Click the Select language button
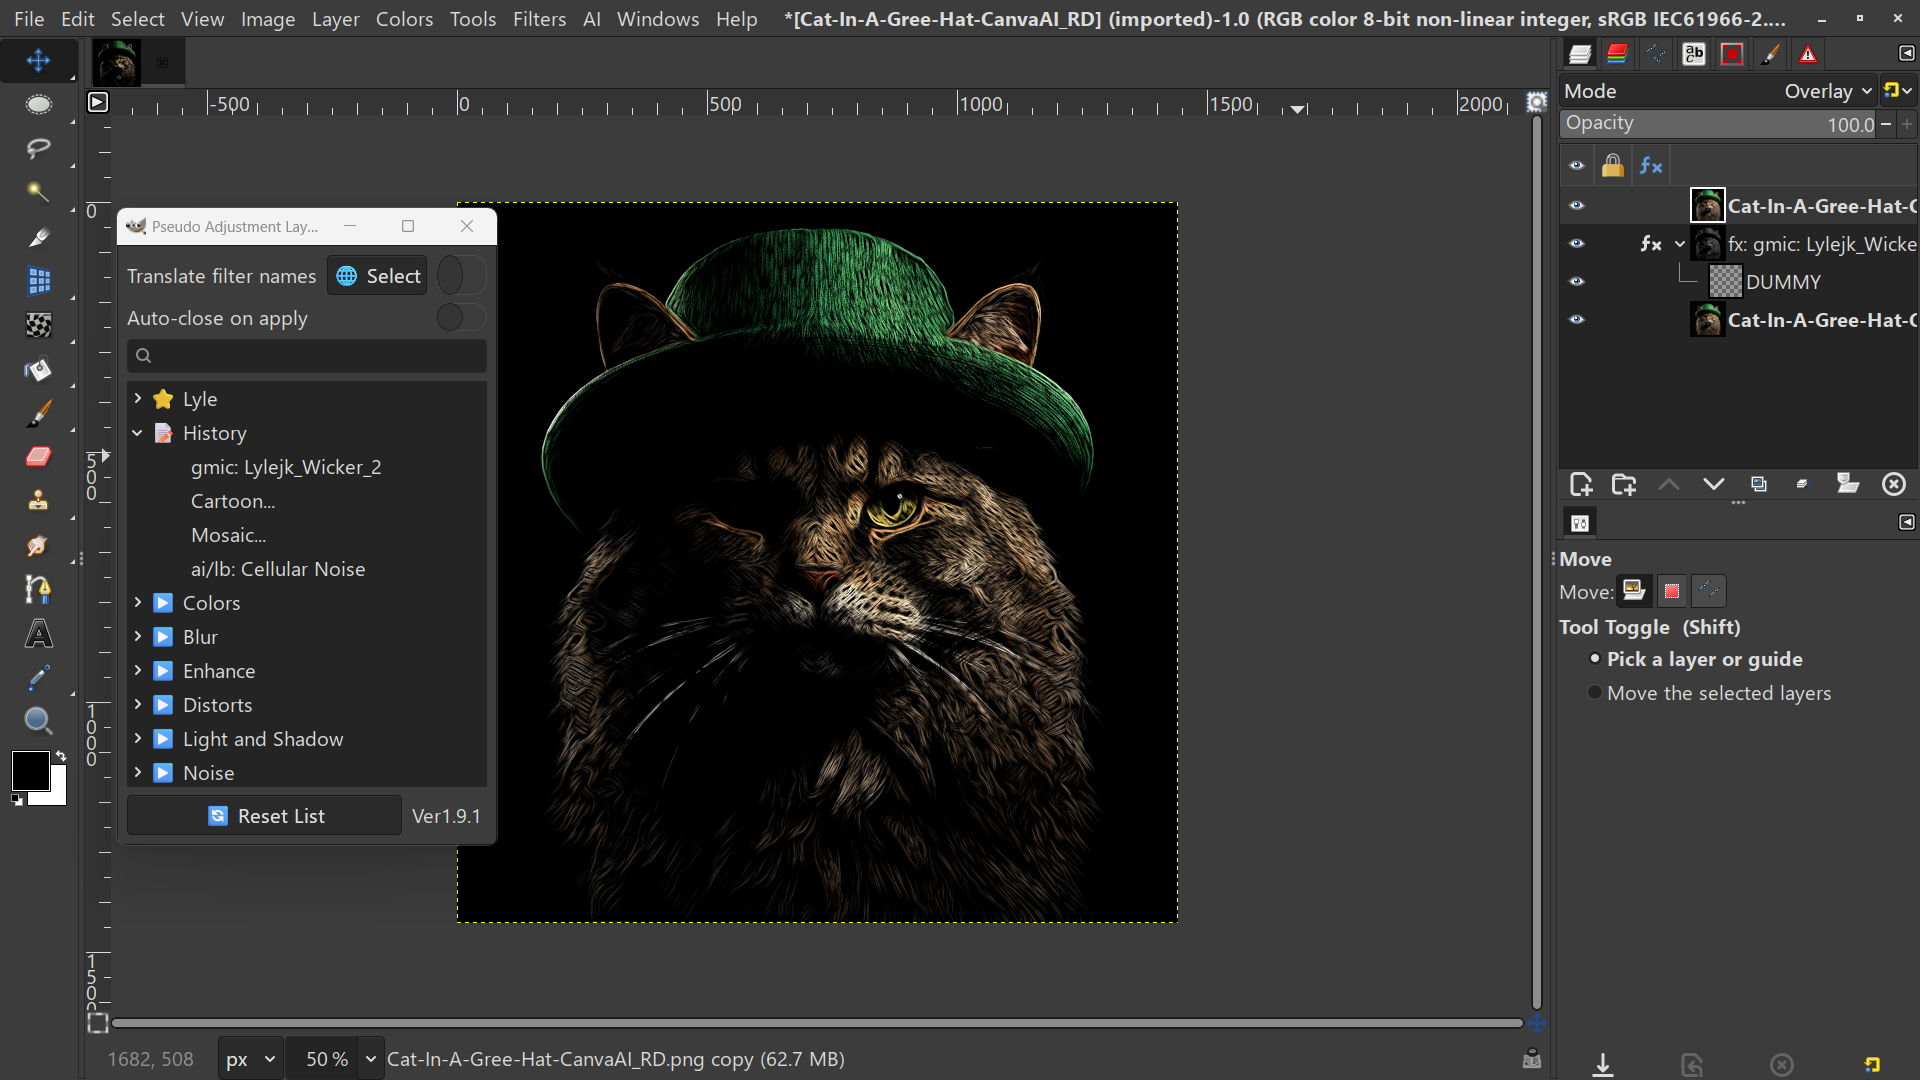Viewport: 1920px width, 1080px height. [x=377, y=276]
